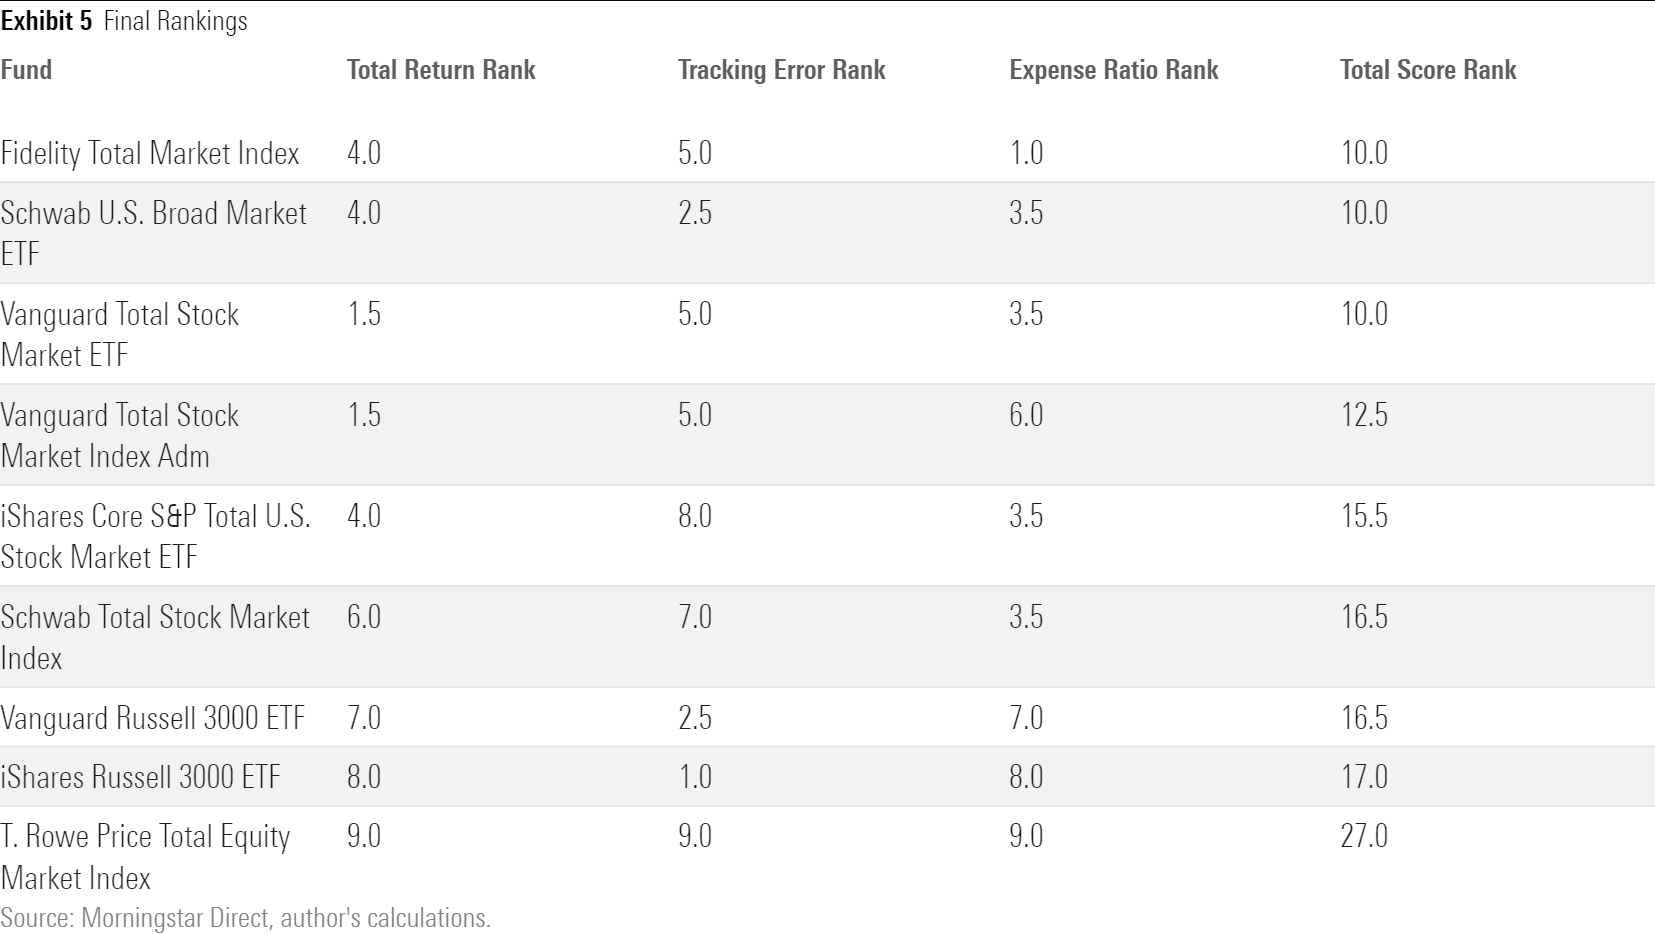Click the Exhibit 5 Final Rankings title
This screenshot has width=1655, height=934.
[124, 21]
